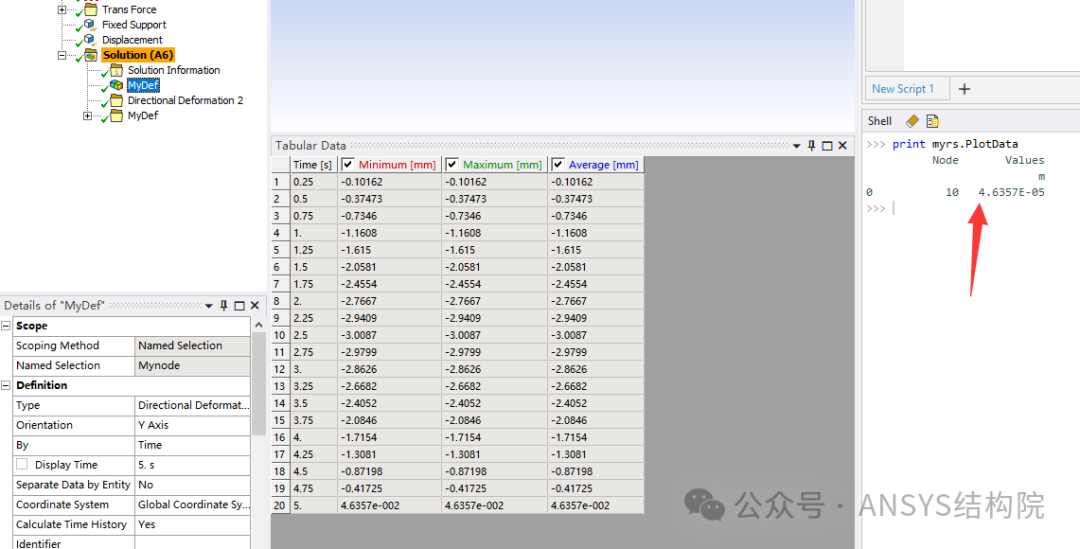Viewport: 1080px width, 549px height.
Task: Uncheck the Minimum [mm] column checkbox
Action: tap(348, 165)
